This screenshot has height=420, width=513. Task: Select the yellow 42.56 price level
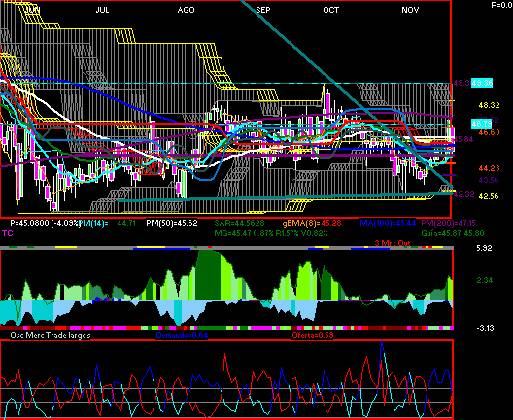489,196
